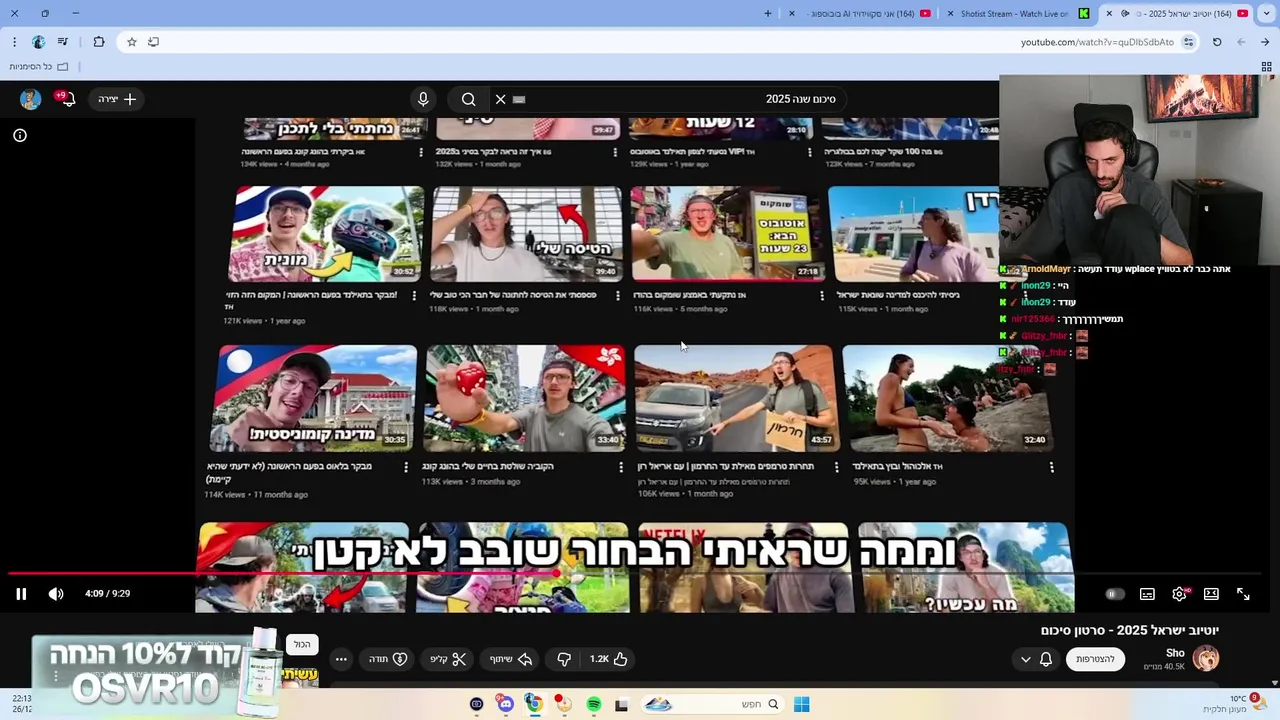This screenshot has width=1280, height=720.
Task: Close the 'Shotist Stream' tab
Action: pos(951,14)
